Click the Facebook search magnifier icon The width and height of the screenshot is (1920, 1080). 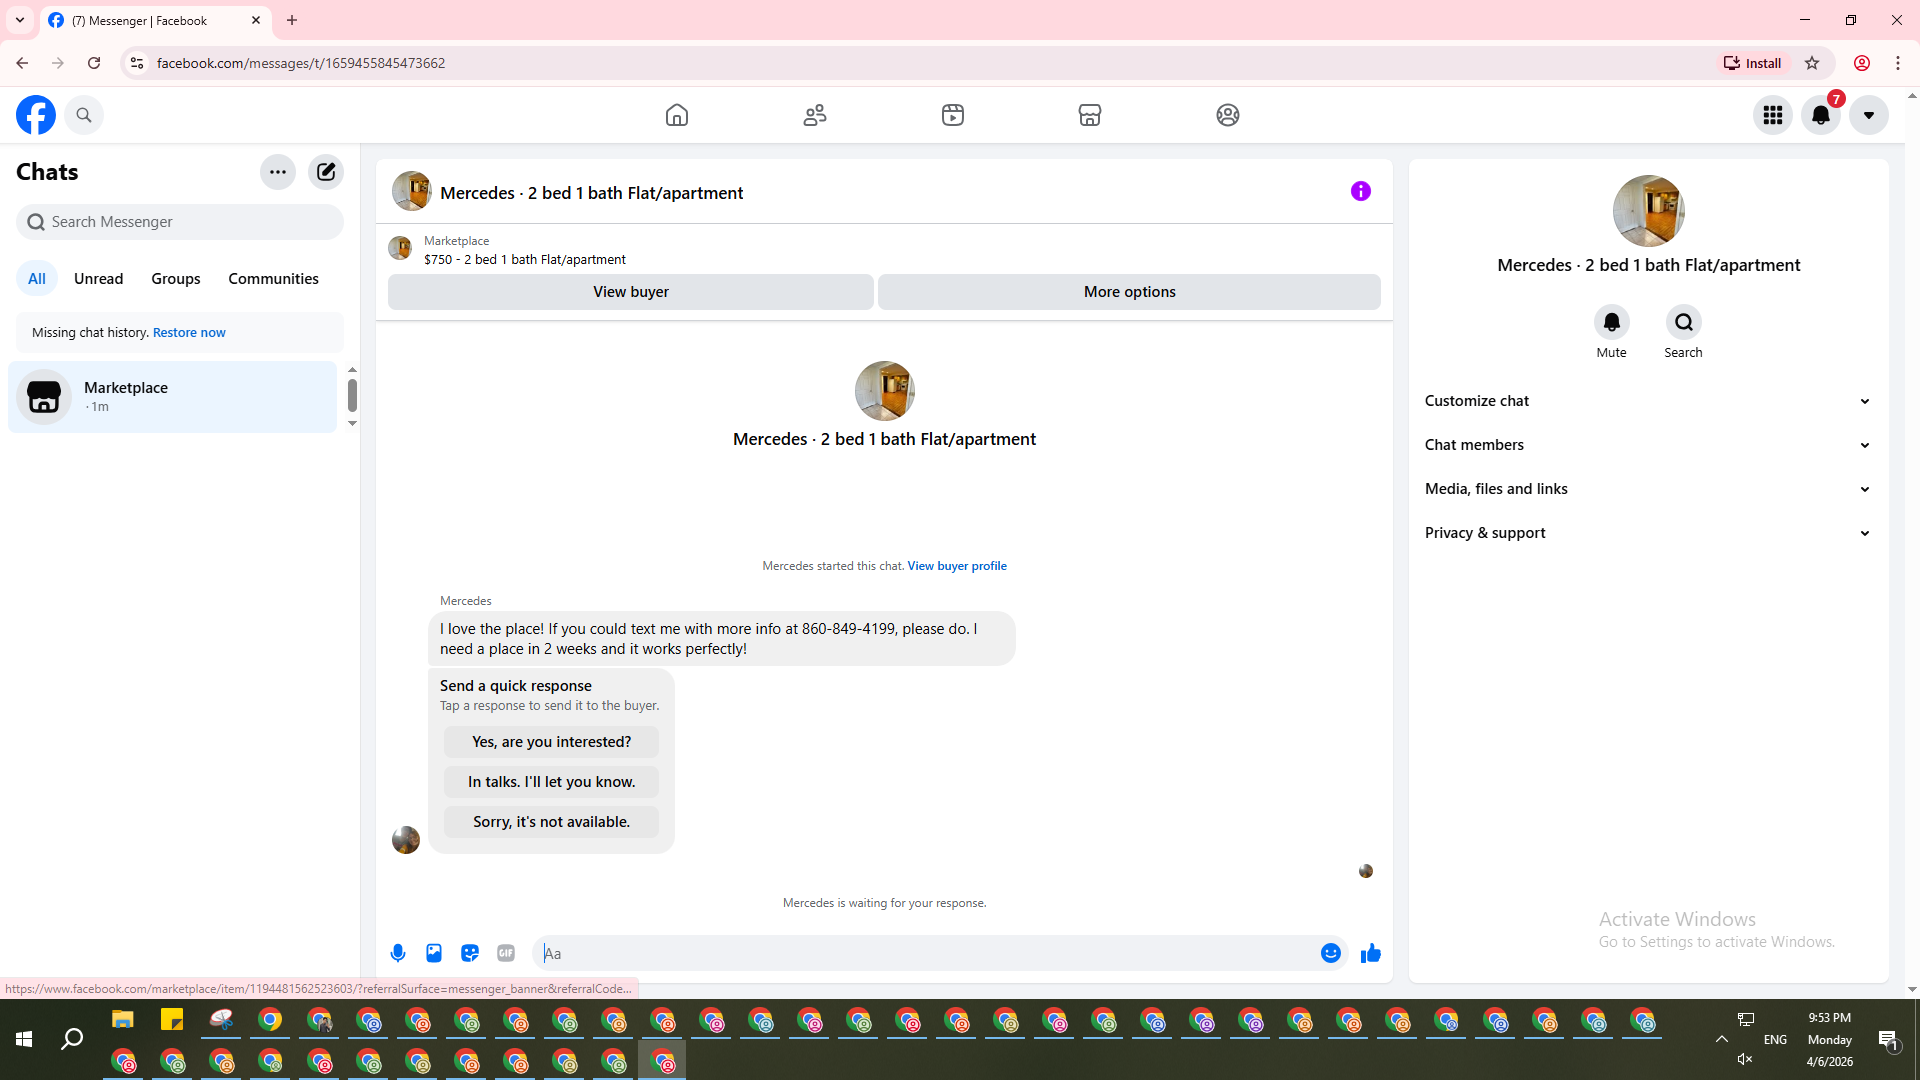click(x=84, y=115)
